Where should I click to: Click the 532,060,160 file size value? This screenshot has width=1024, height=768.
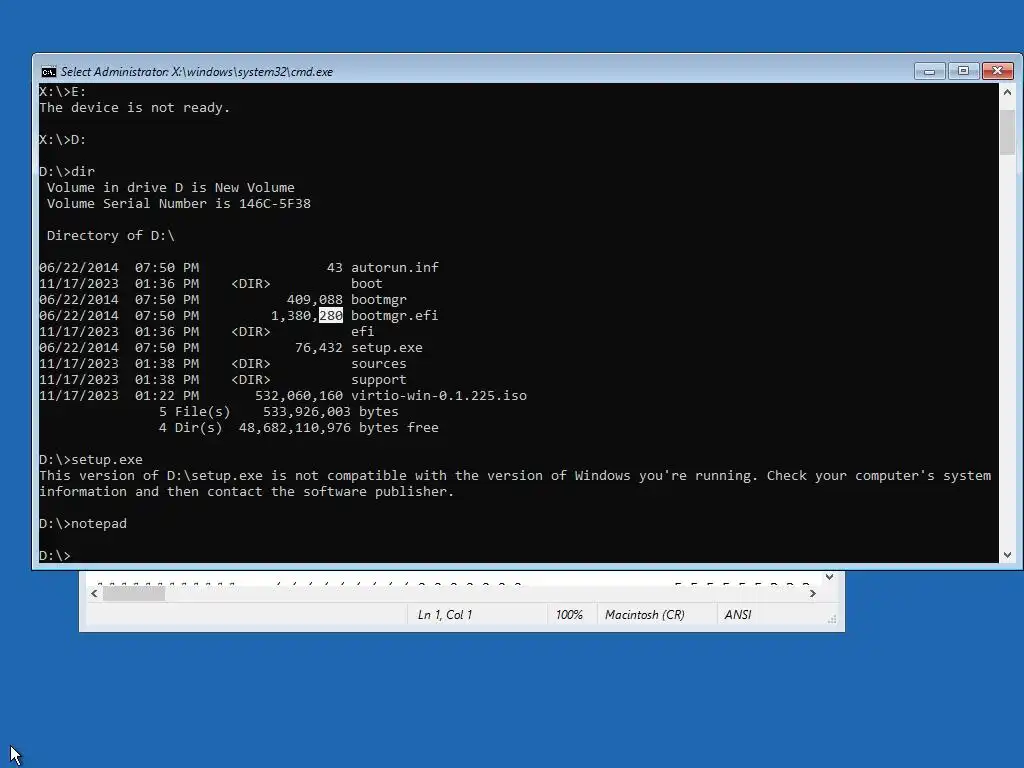pyautogui.click(x=298, y=396)
